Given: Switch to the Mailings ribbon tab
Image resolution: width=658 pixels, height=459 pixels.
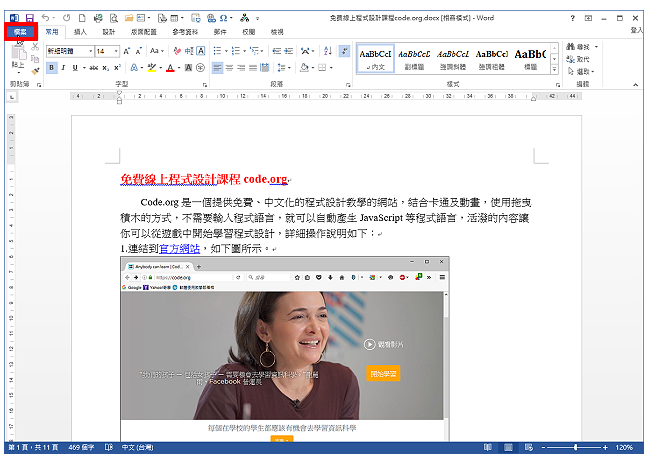Looking at the screenshot, I should click(x=220, y=32).
